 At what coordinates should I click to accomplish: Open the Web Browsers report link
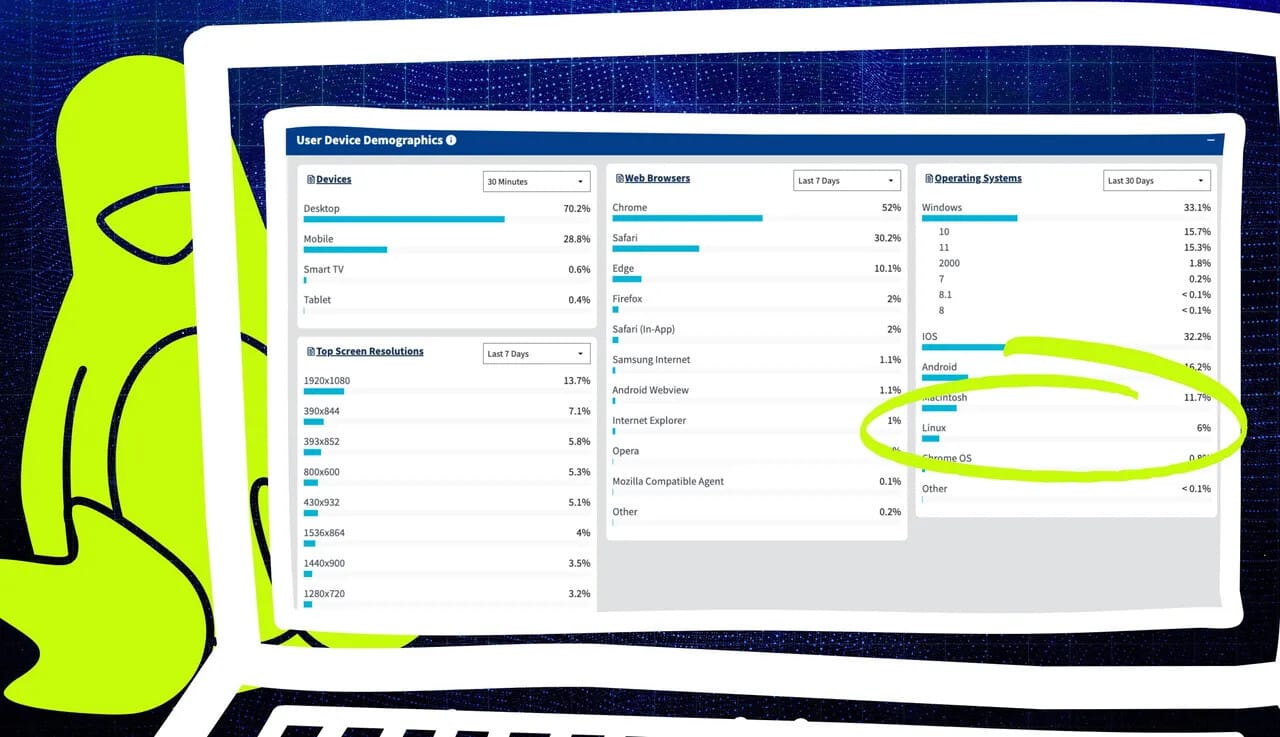tap(658, 179)
